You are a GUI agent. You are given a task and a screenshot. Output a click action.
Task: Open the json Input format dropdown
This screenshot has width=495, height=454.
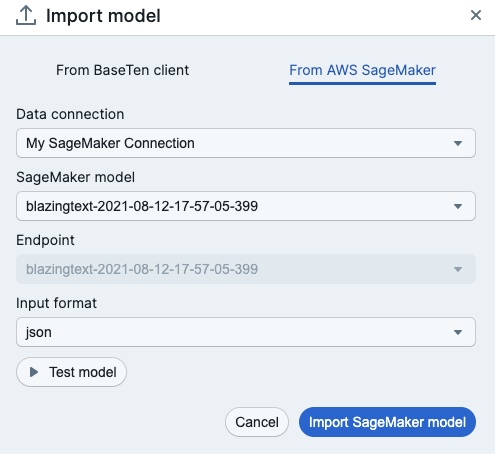(246, 332)
